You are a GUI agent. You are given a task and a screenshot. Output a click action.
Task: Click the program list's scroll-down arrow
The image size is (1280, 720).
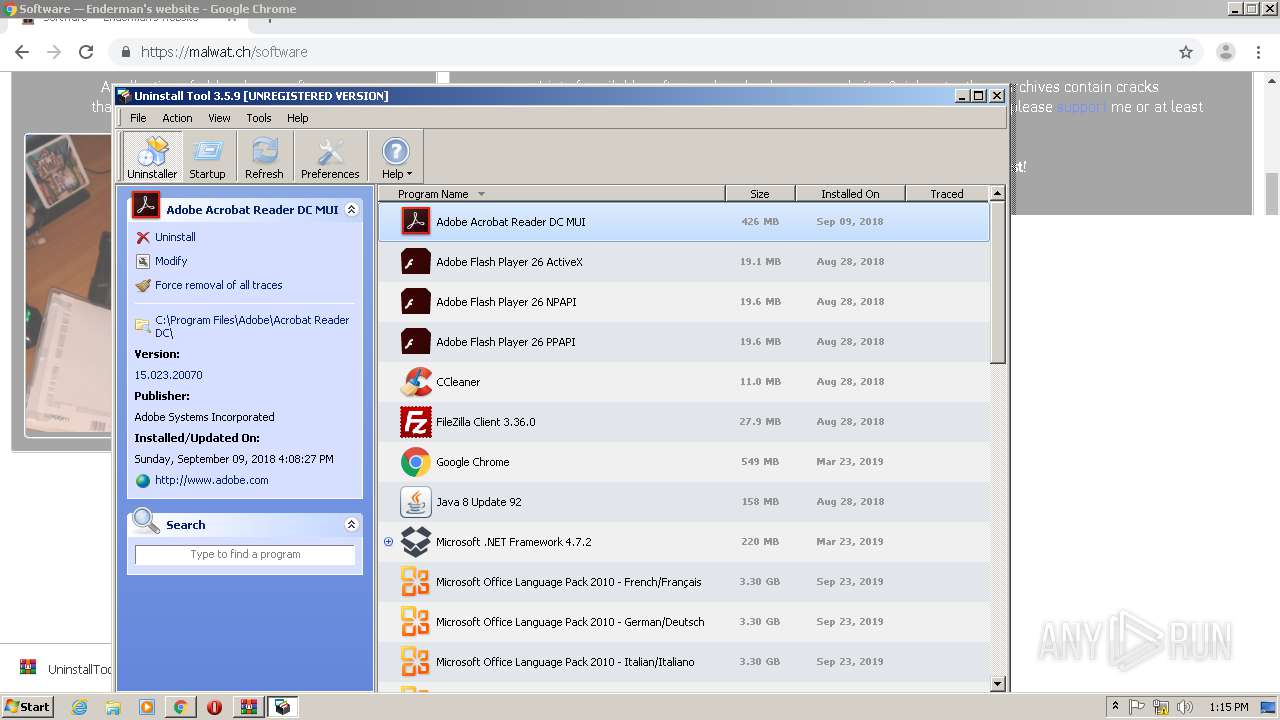(997, 684)
